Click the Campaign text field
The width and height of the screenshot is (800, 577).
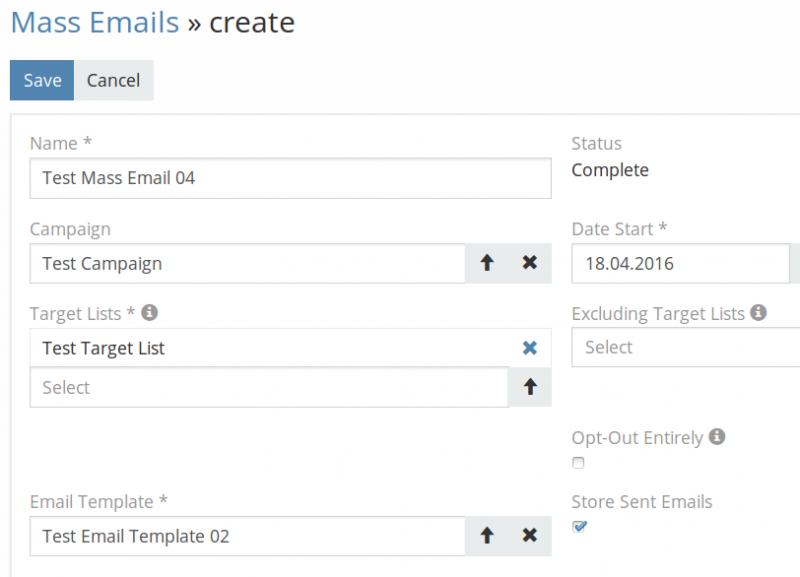[x=247, y=264]
